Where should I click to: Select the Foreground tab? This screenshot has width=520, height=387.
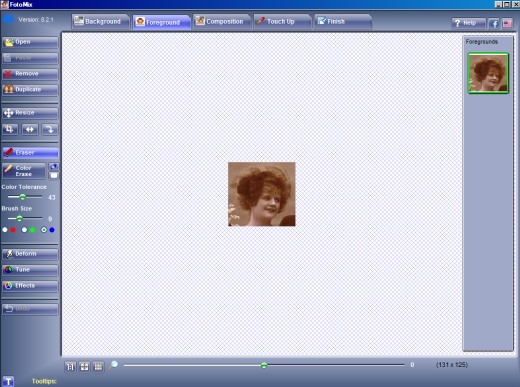pyautogui.click(x=161, y=22)
